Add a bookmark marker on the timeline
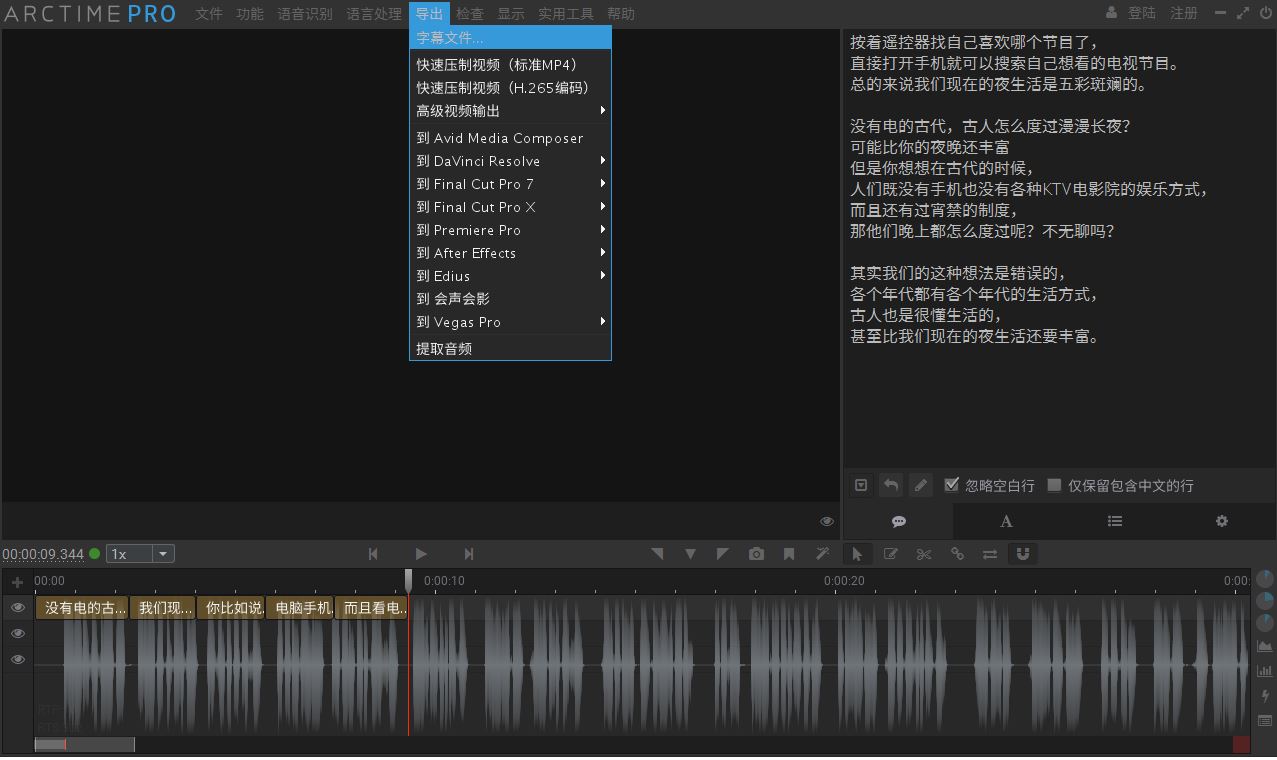Image resolution: width=1277 pixels, height=760 pixels. tap(789, 554)
